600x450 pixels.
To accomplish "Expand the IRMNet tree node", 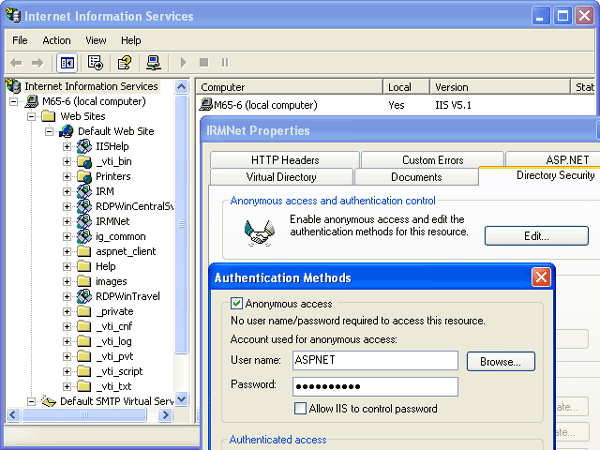I will [x=67, y=221].
